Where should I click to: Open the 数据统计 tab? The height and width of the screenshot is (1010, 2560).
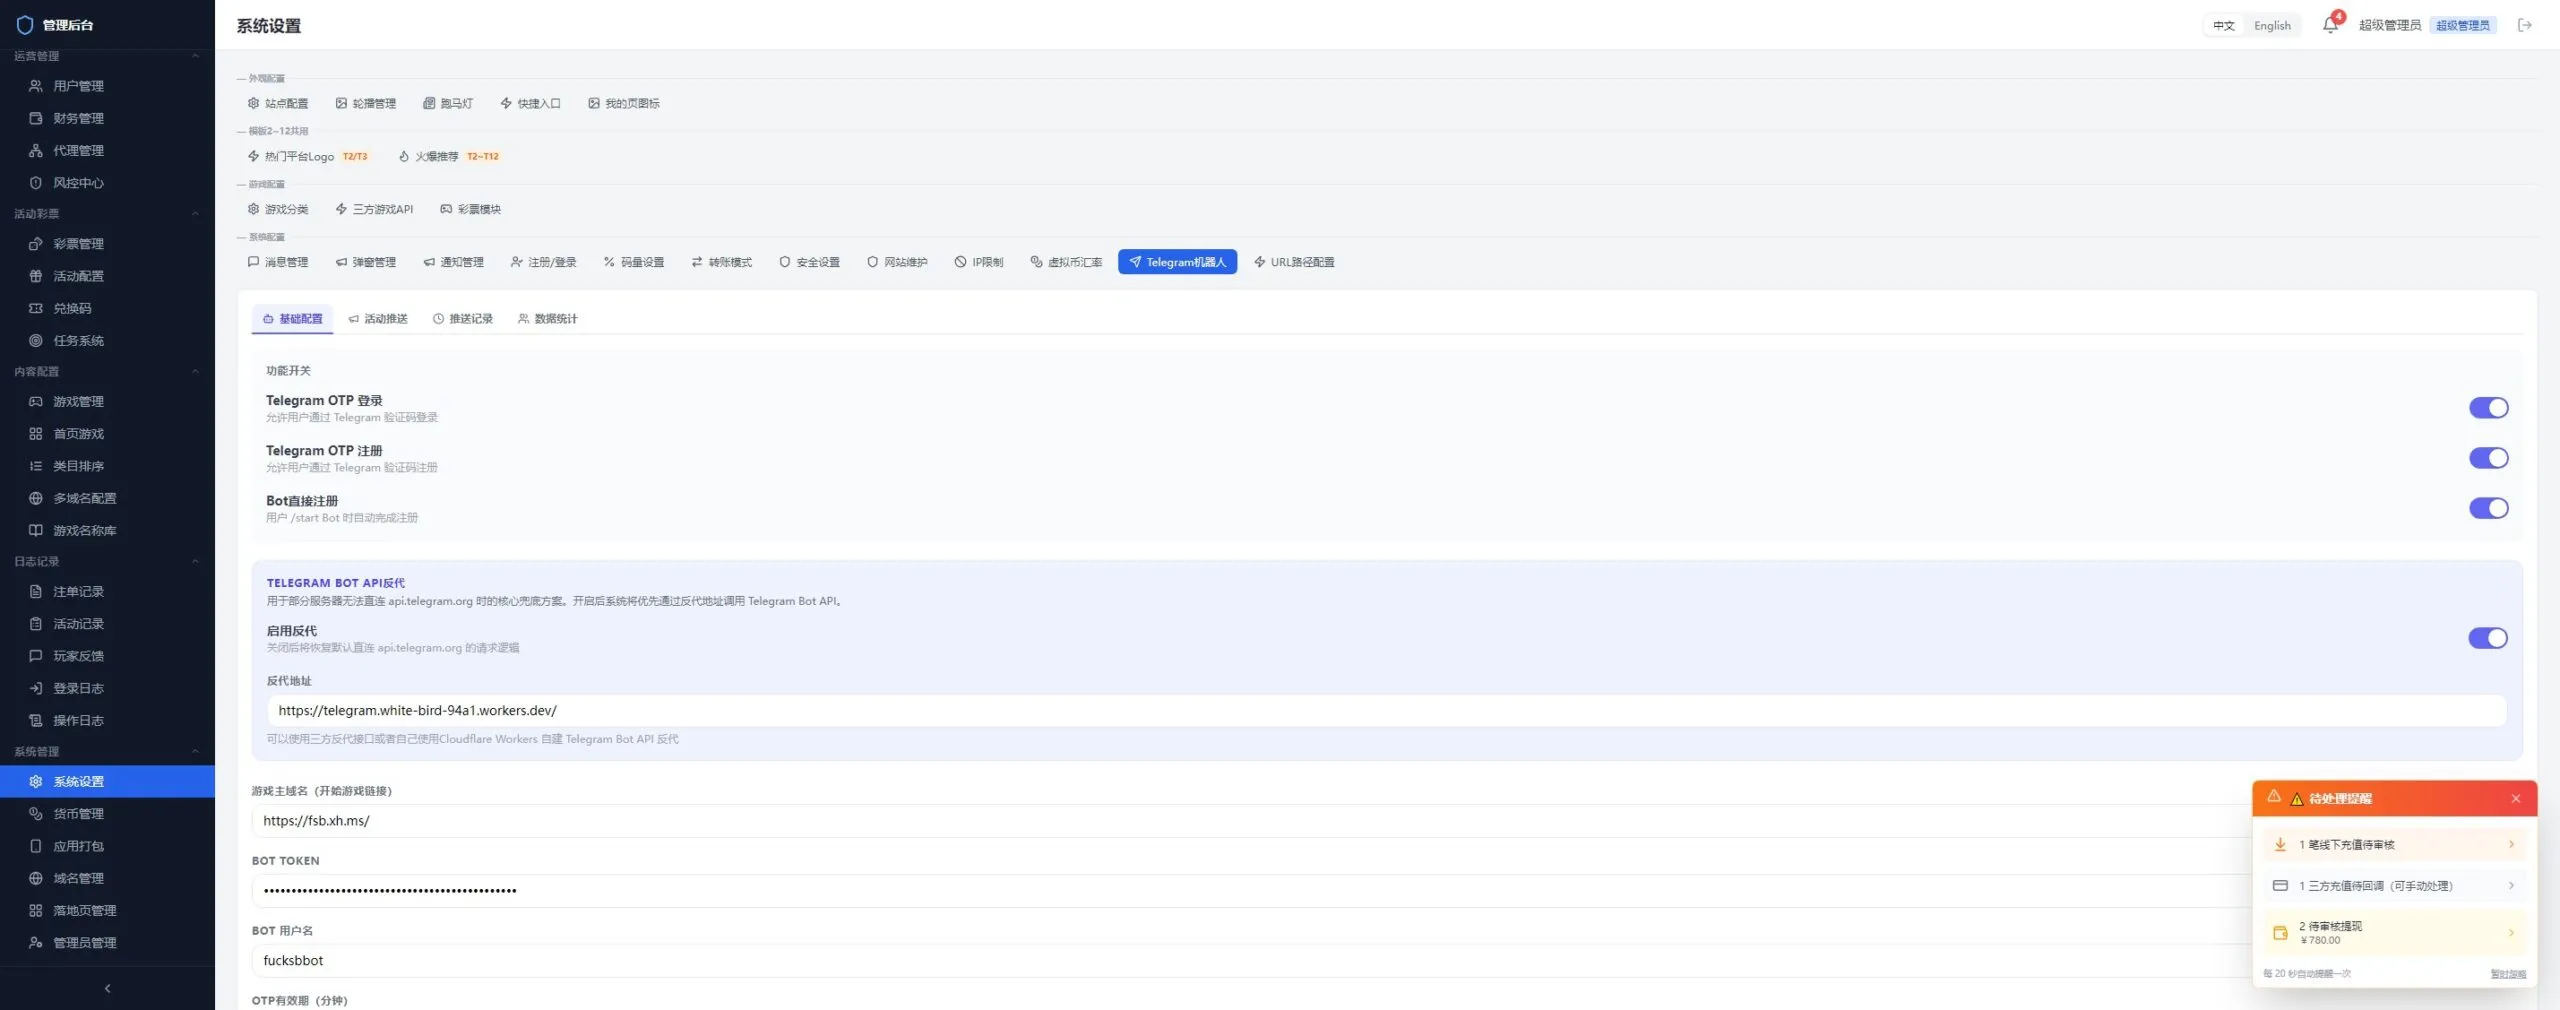click(548, 319)
